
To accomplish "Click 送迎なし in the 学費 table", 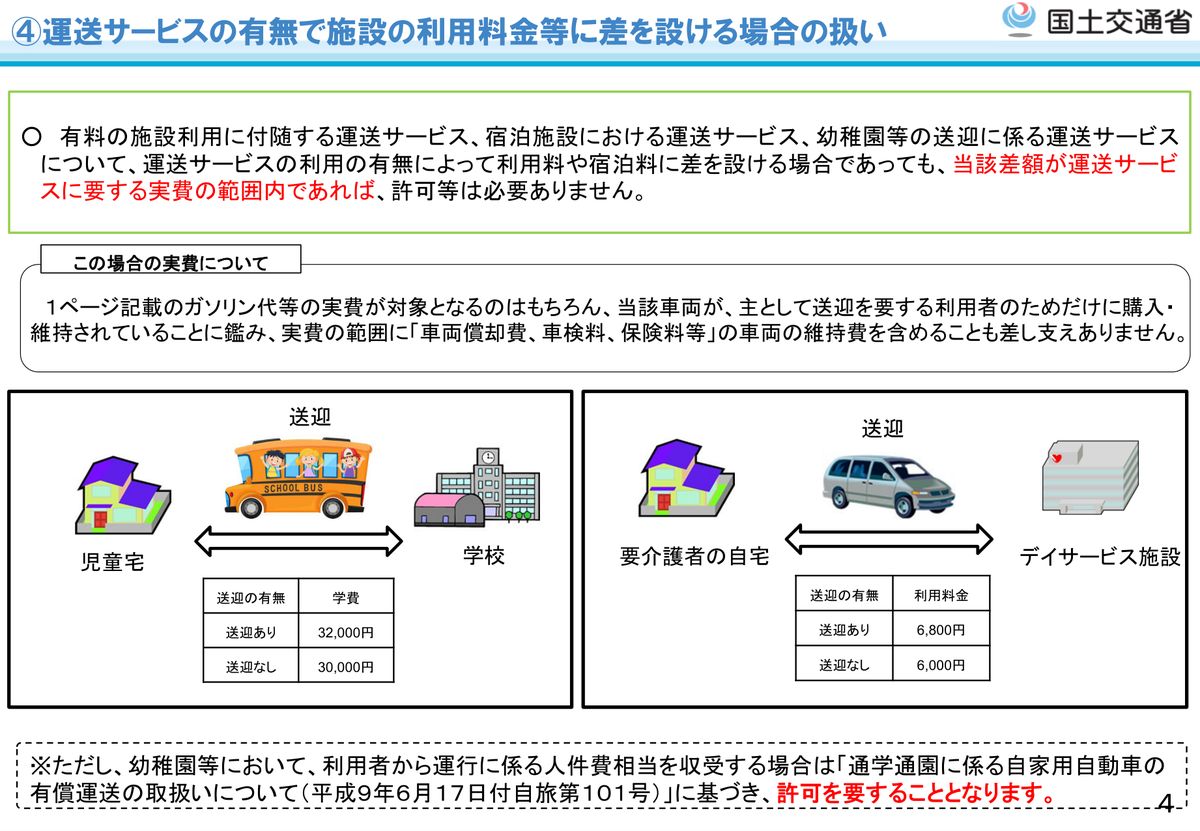I will point(251,666).
